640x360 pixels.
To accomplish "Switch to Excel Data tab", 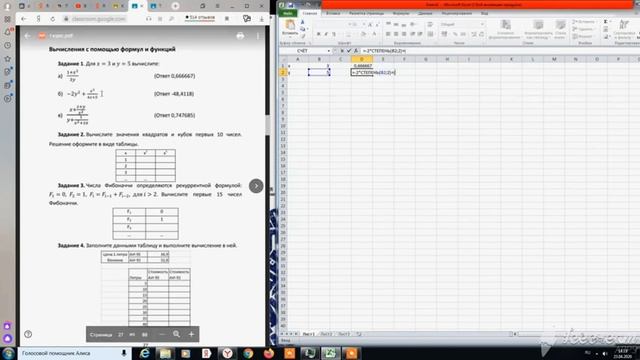I will pyautogui.click(x=425, y=13).
